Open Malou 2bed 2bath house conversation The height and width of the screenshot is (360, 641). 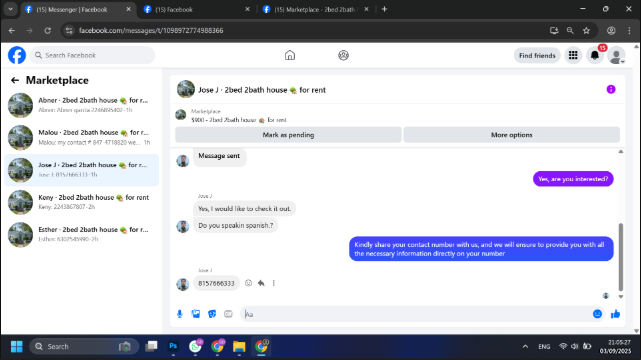point(82,137)
